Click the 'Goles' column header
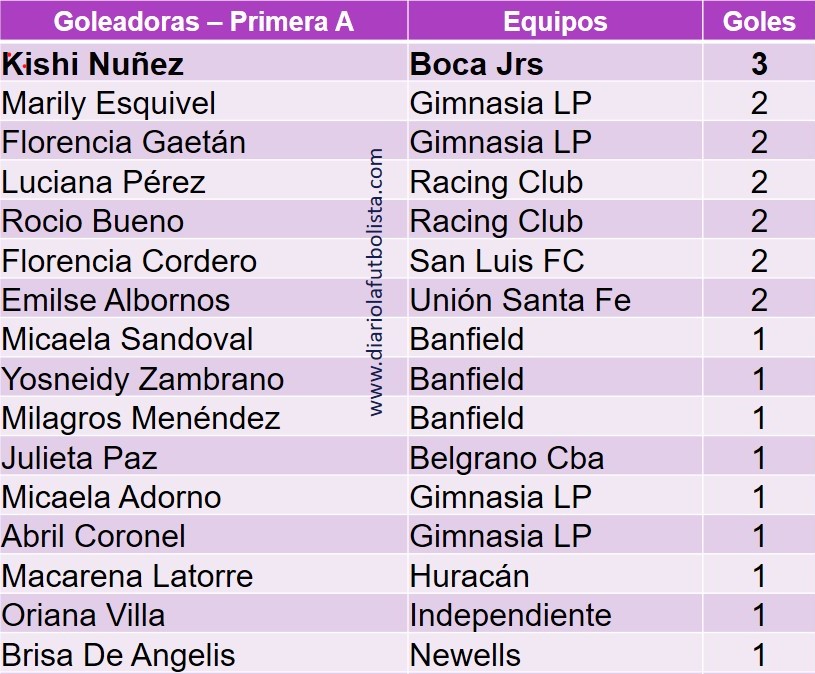Screen dimensions: 815x674 759,21
